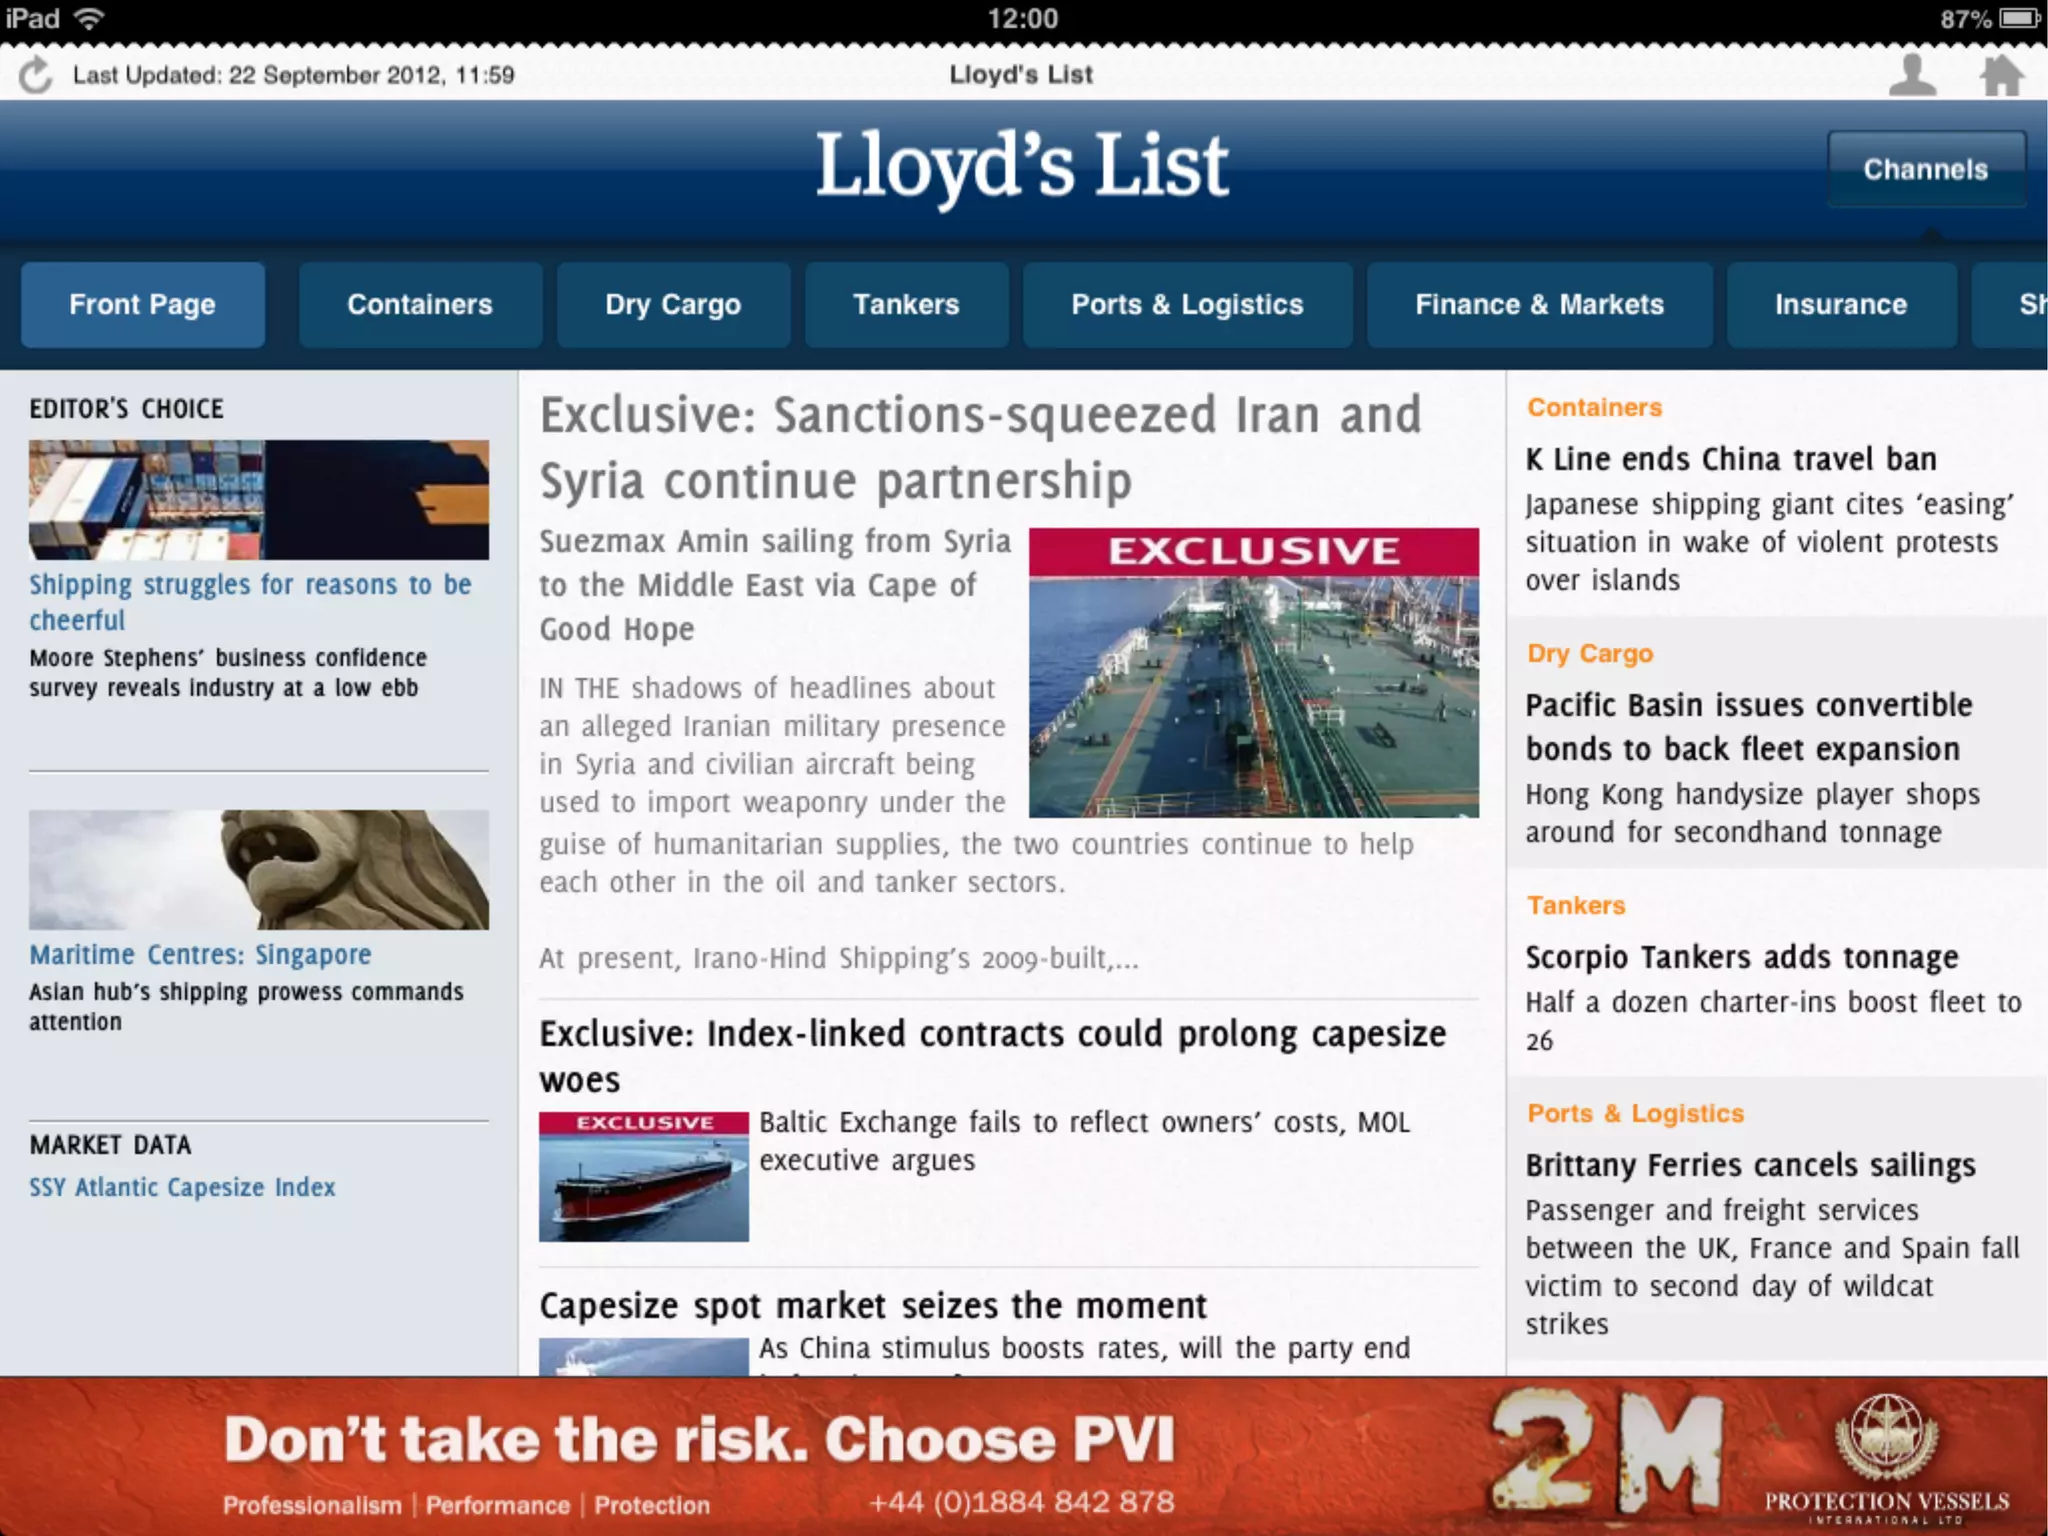Tap the PVI advertisement banner
The width and height of the screenshot is (2048, 1536).
click(1023, 1456)
